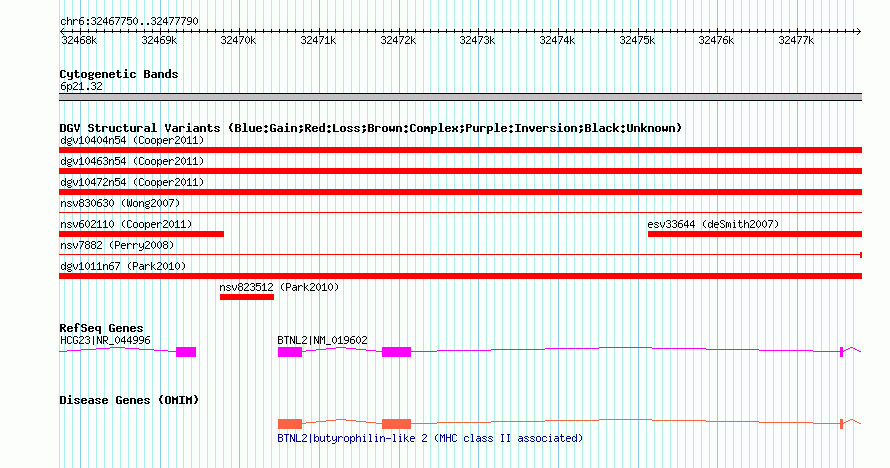Click the Disease Genes (OMIM) track title
Viewport: 890px width, 468px height.
coord(129,400)
